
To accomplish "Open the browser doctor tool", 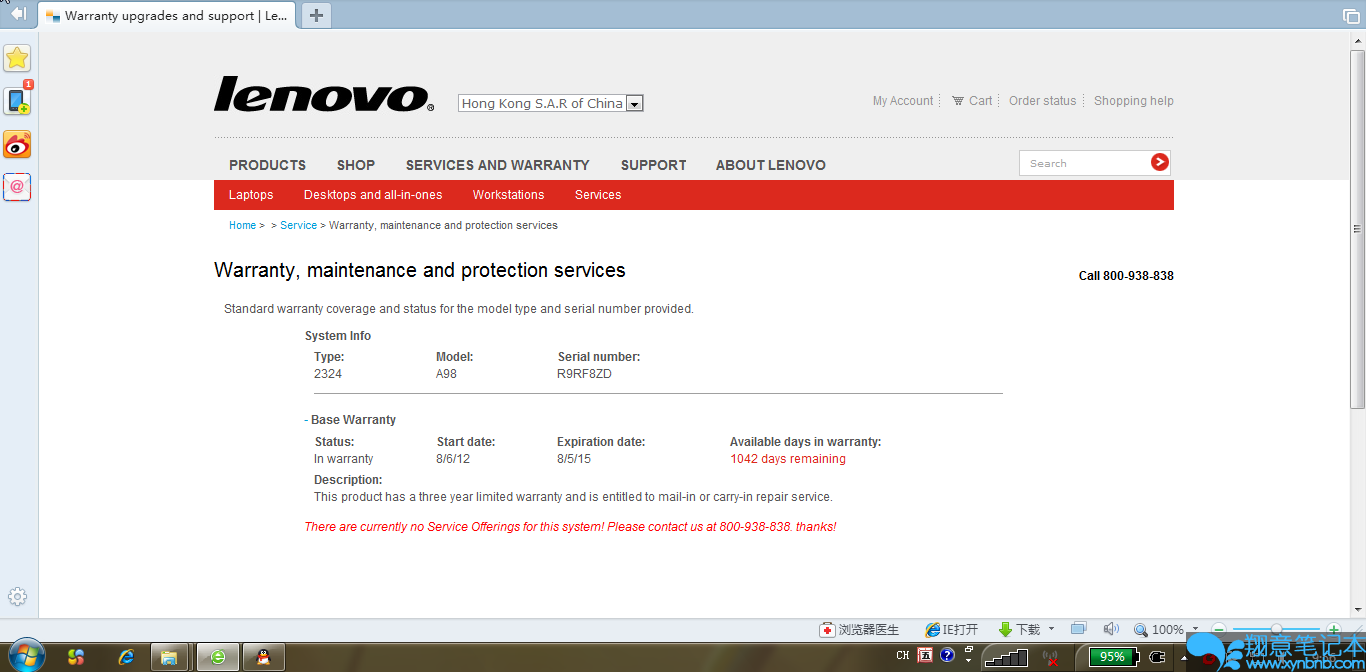I will 859,630.
